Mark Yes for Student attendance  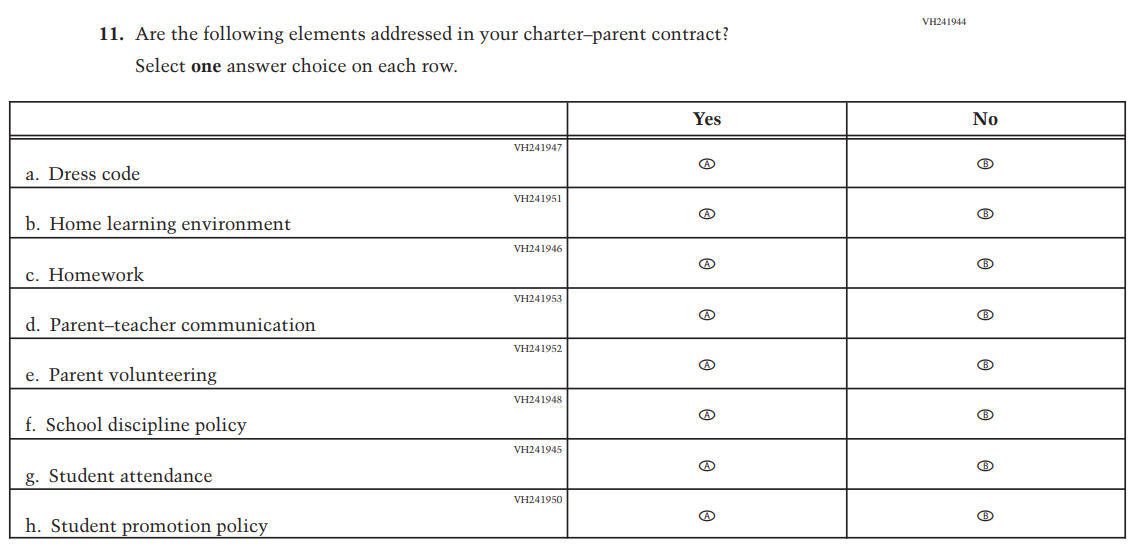click(x=706, y=465)
